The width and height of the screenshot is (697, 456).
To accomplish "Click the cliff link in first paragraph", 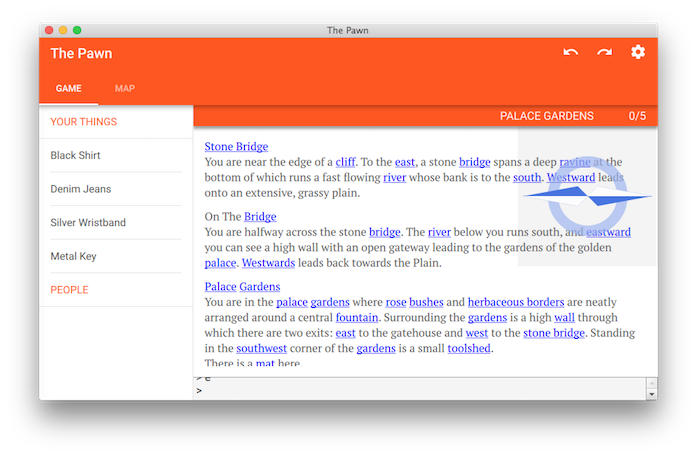I will (345, 162).
